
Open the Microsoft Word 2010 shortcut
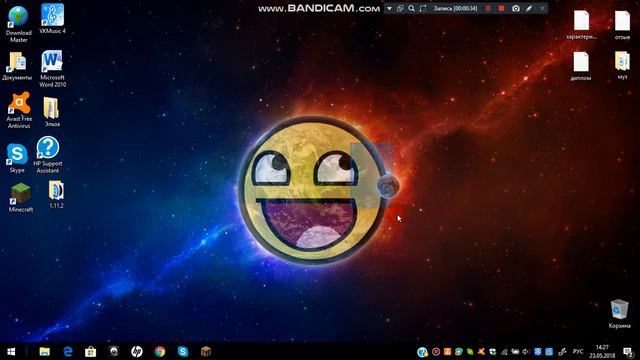tap(52, 69)
